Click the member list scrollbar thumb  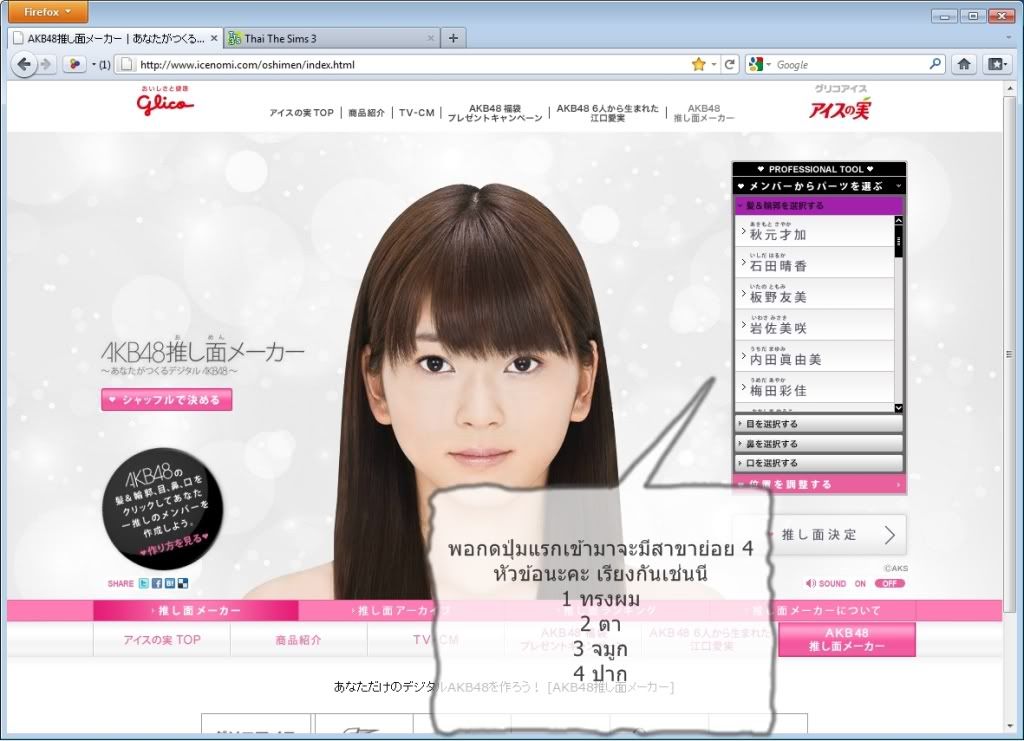(899, 241)
